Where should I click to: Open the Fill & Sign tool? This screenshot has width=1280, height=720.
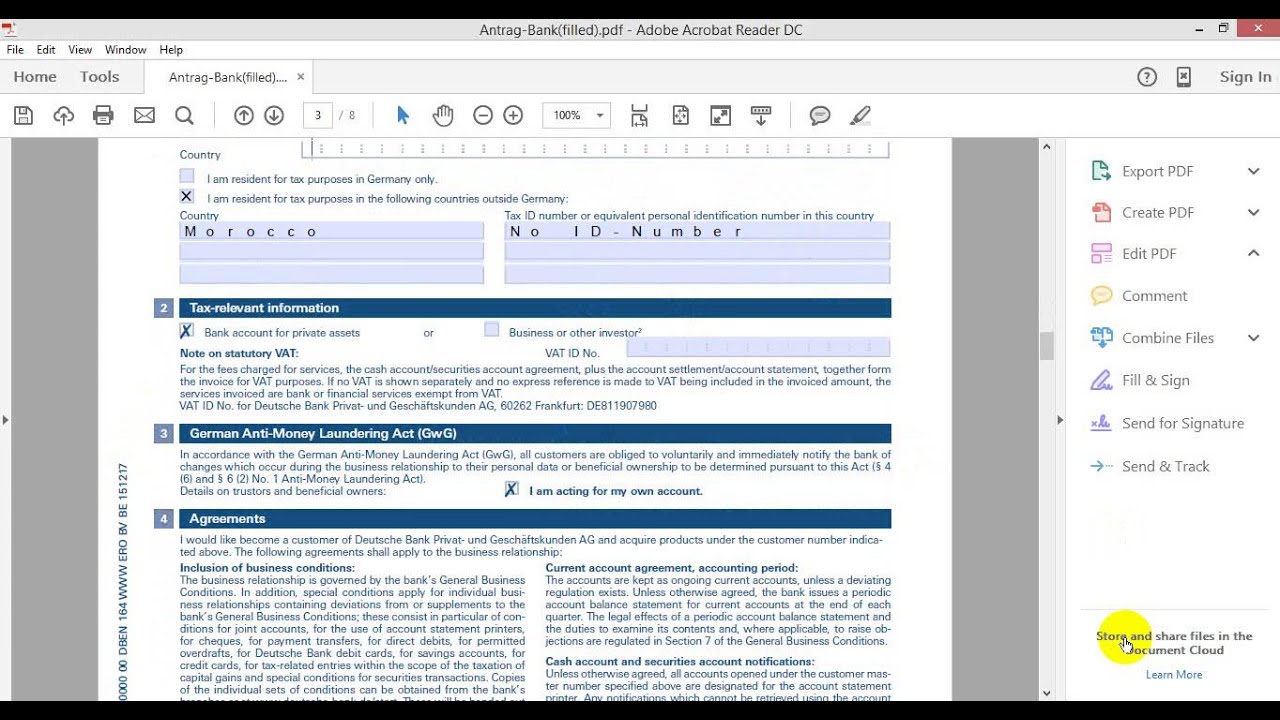[x=1155, y=380]
